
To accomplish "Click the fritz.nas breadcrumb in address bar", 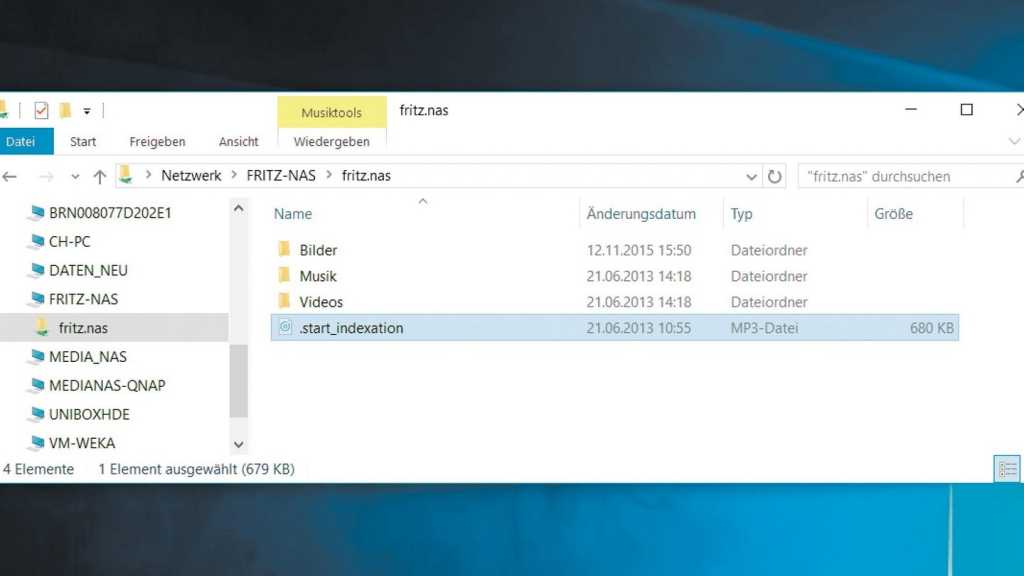I will click(x=366, y=176).
